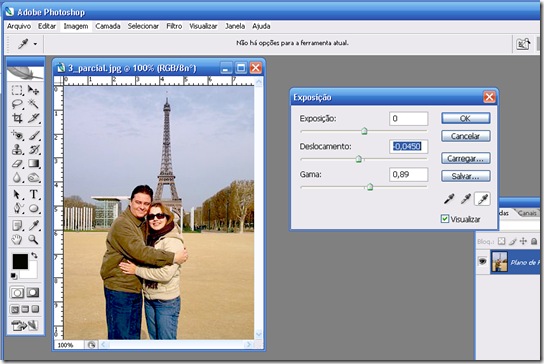Click the Carregar... button
Image resolution: width=544 pixels, height=364 pixels.
[x=466, y=158]
